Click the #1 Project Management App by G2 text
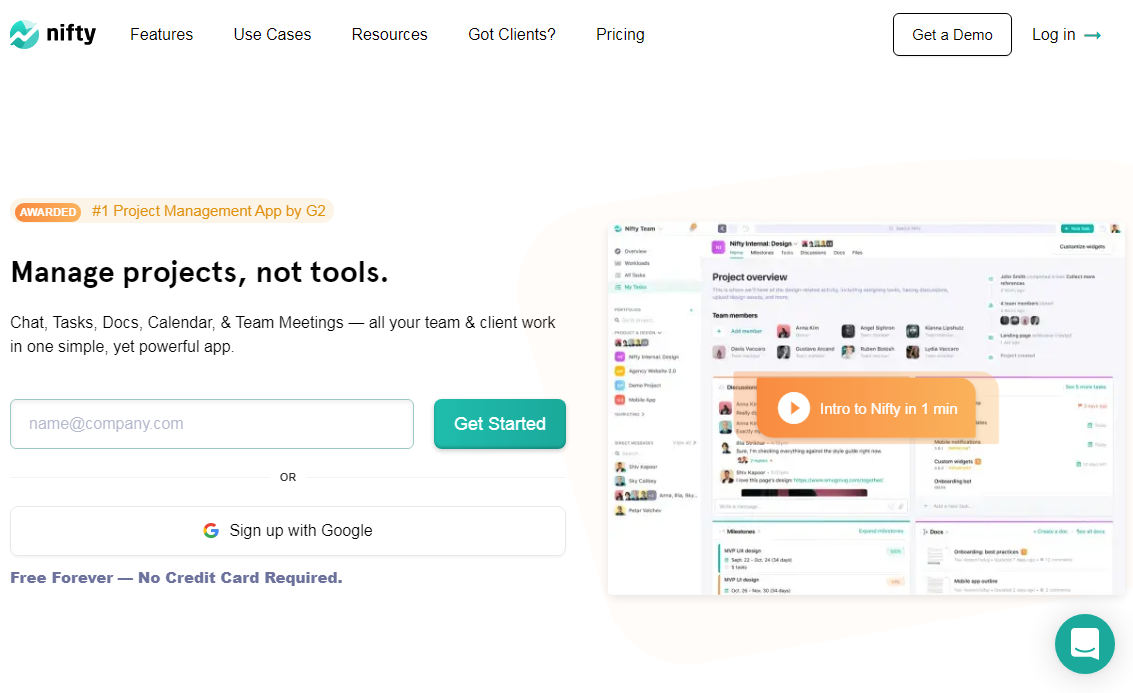This screenshot has width=1133, height=693. coord(209,211)
